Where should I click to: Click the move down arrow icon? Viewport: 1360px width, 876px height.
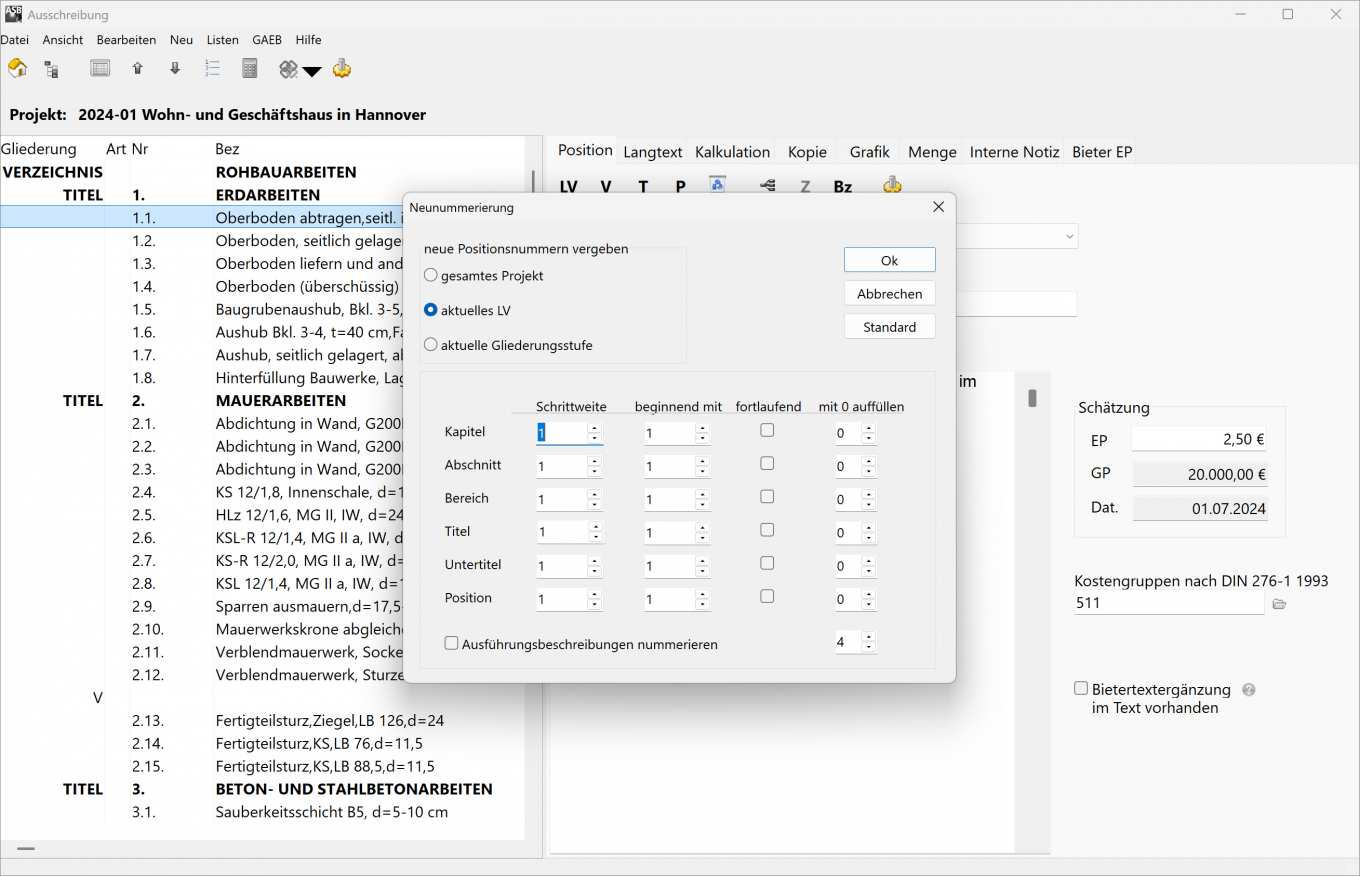pos(175,68)
